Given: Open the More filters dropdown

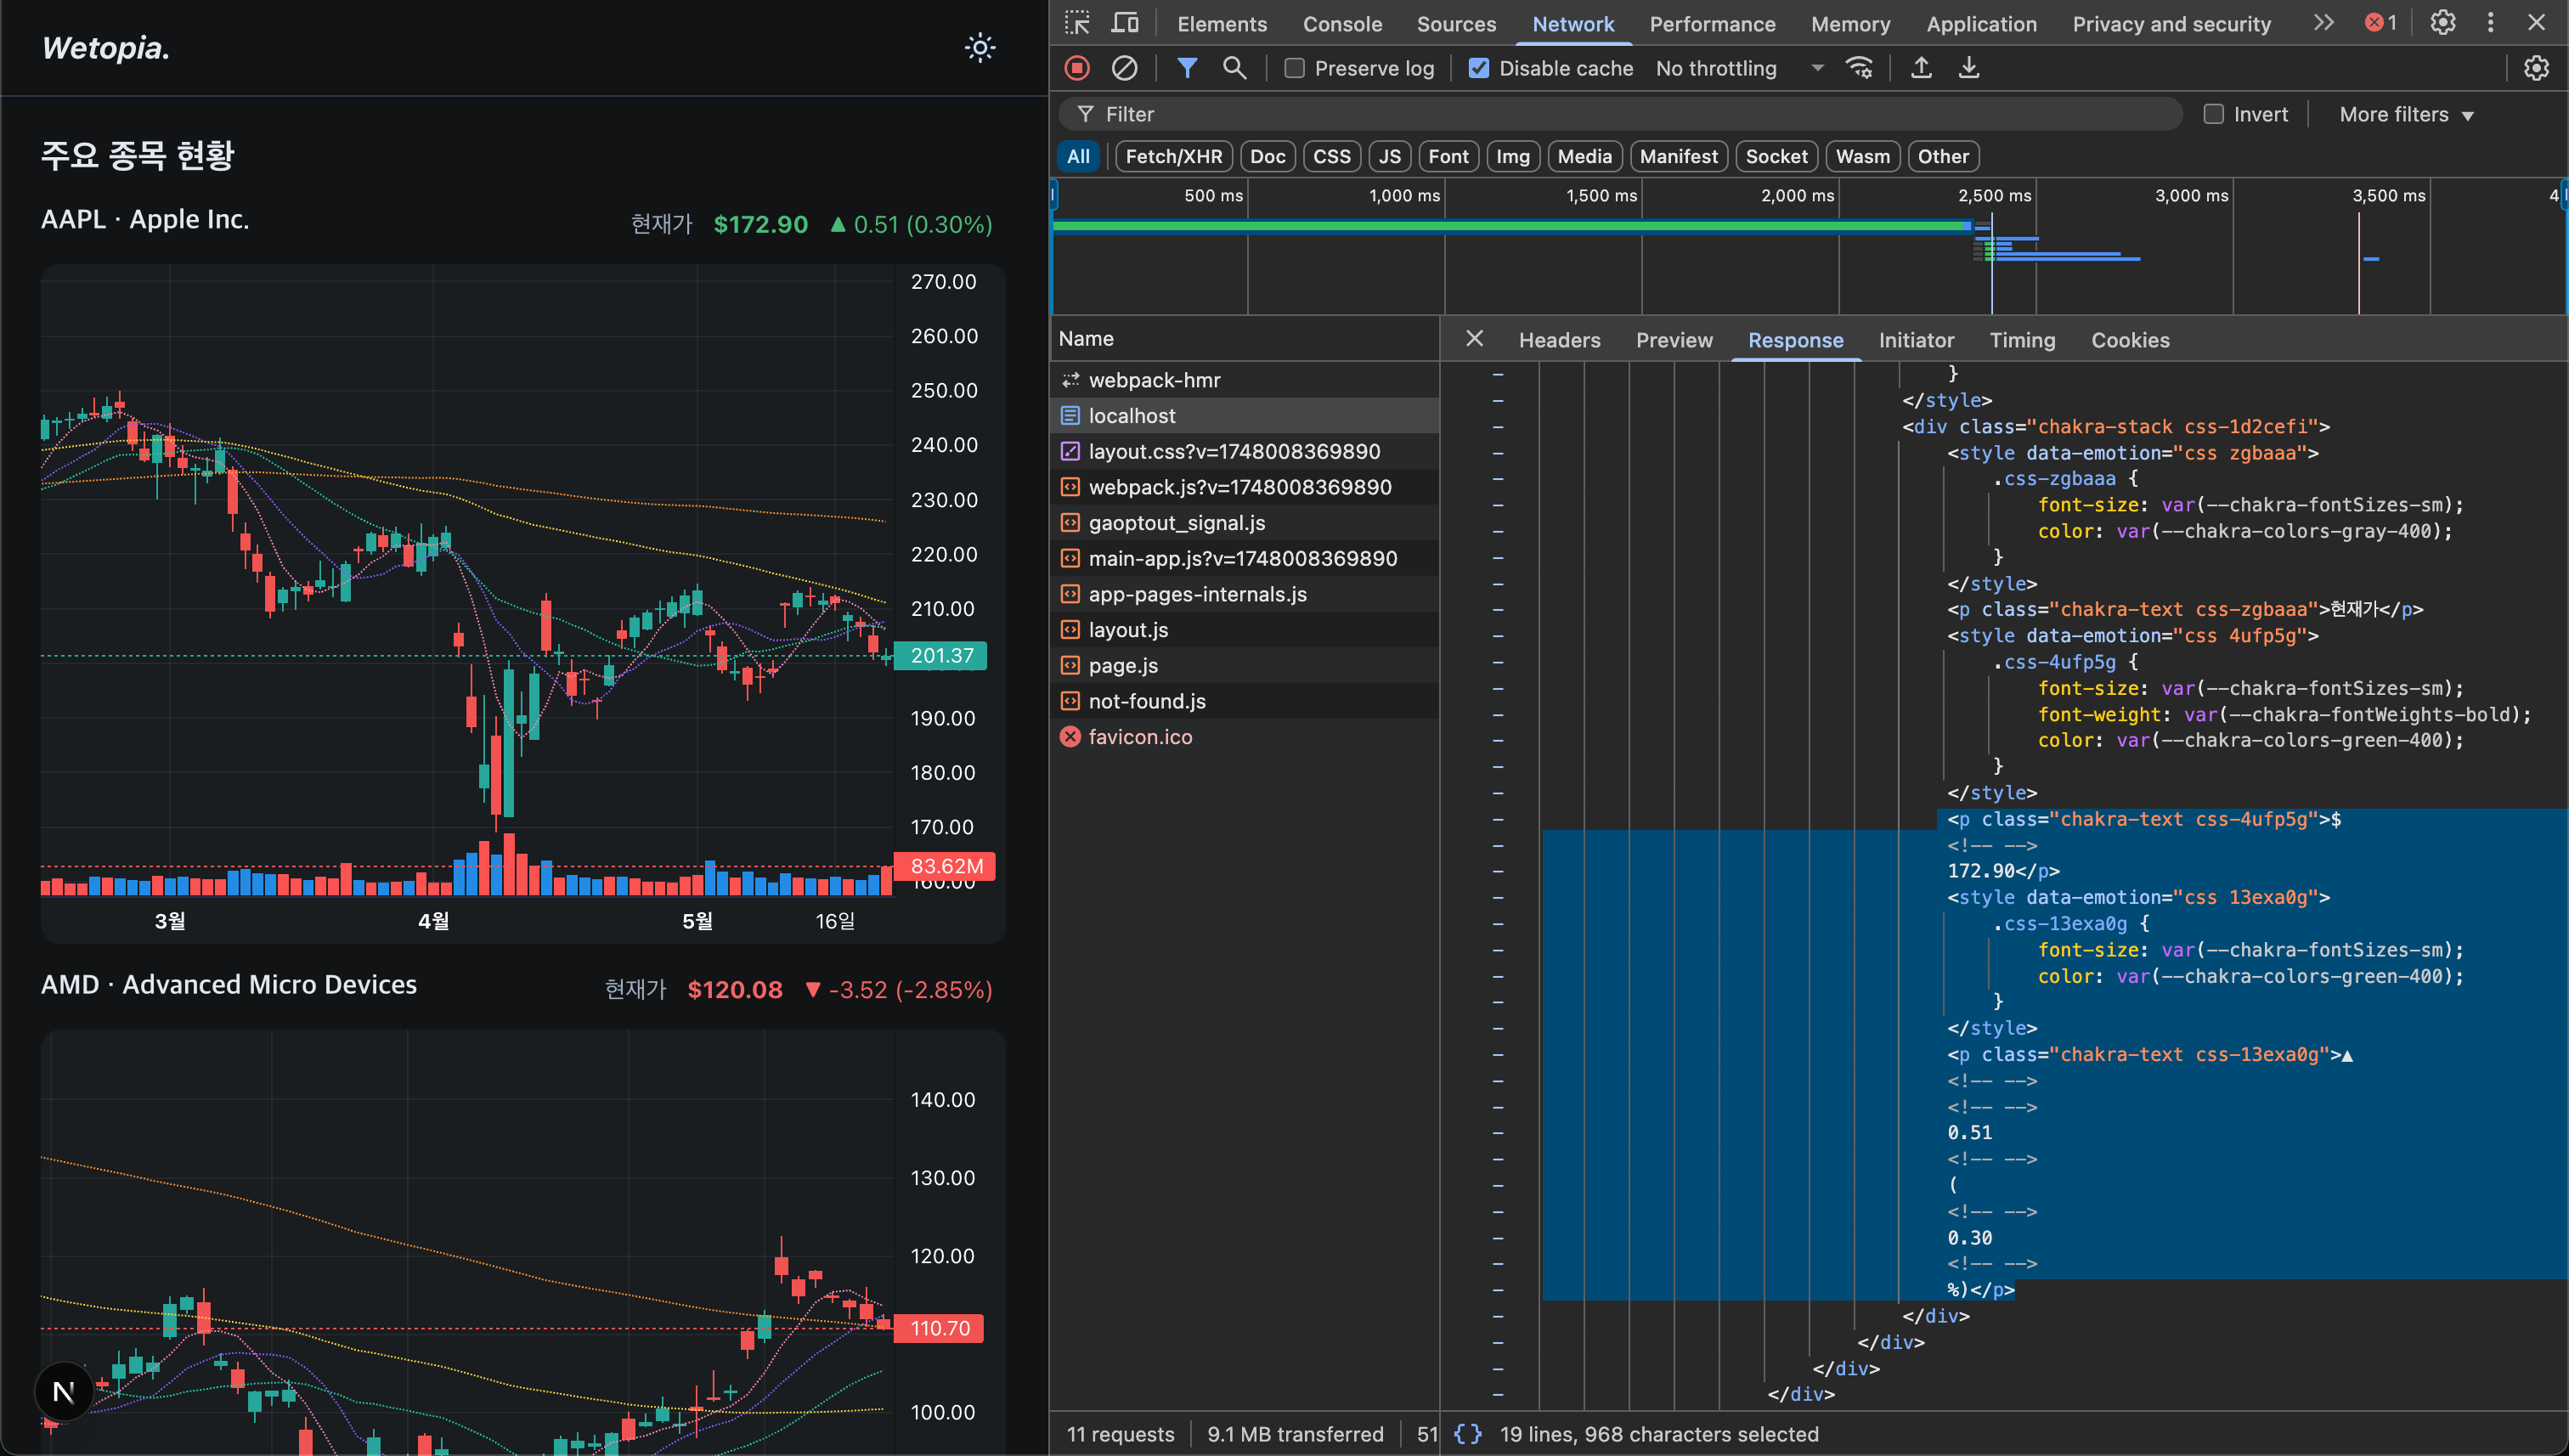Looking at the screenshot, I should tap(2406, 114).
